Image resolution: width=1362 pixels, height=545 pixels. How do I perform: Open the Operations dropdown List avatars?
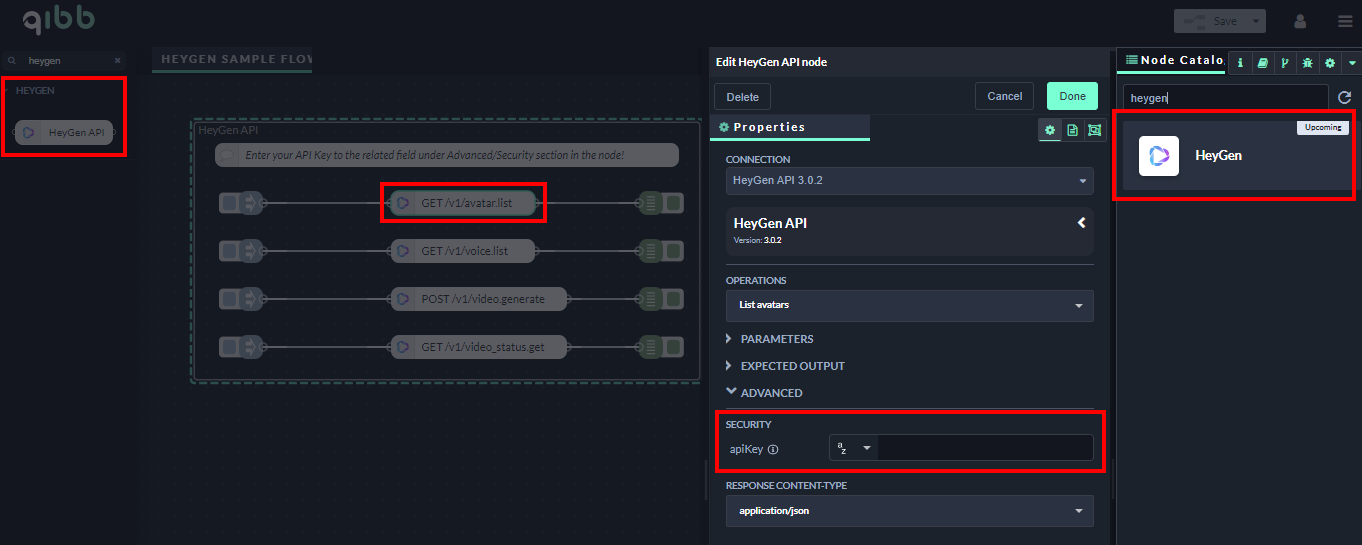click(x=909, y=305)
